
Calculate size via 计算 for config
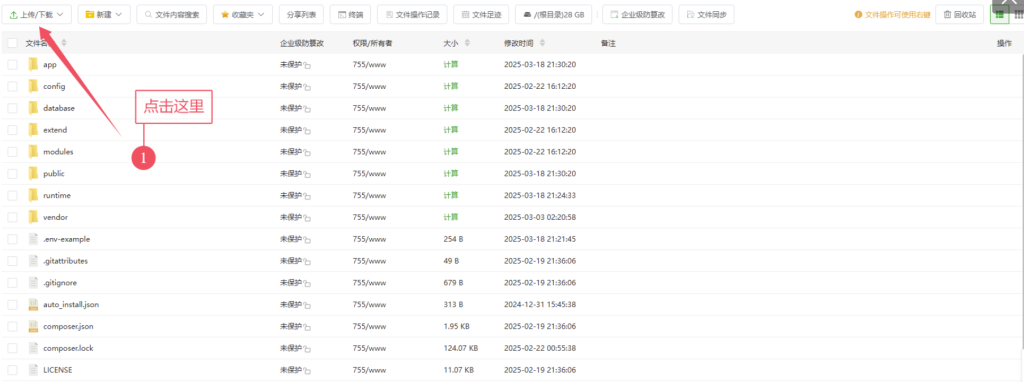pyautogui.click(x=451, y=86)
